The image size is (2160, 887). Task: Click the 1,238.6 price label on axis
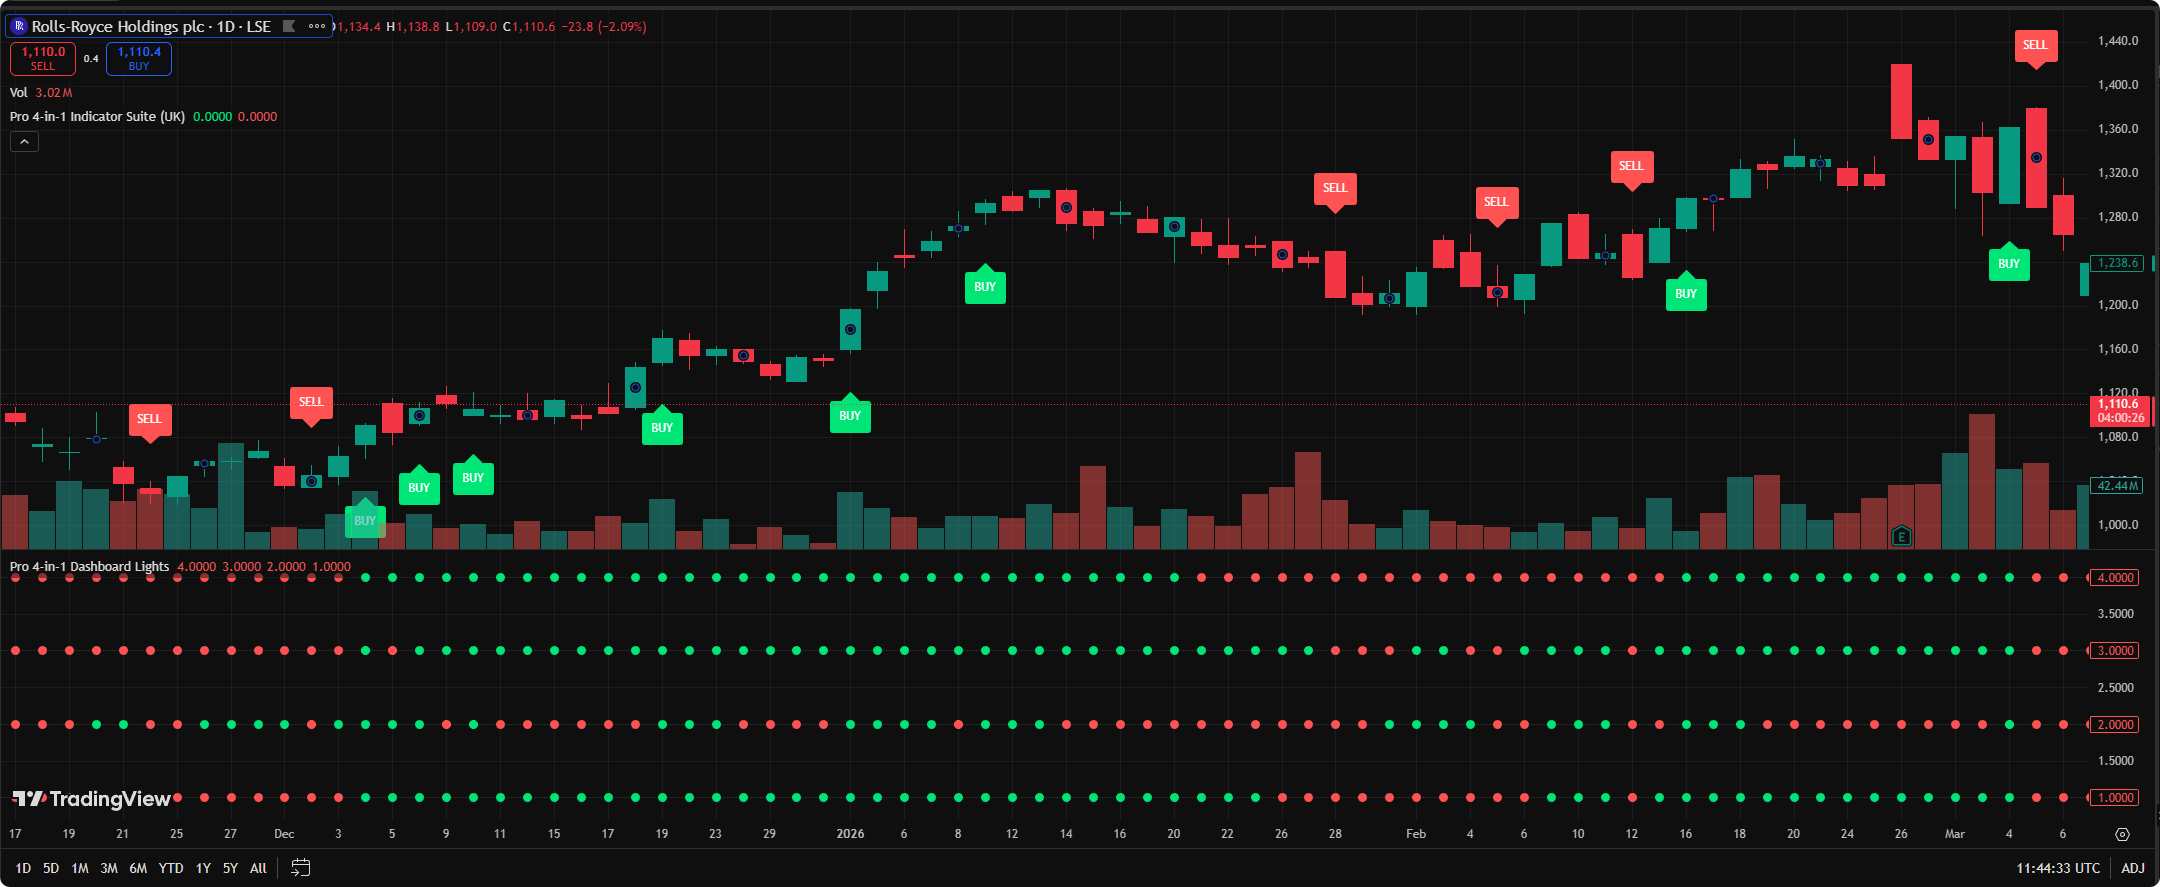(x=2117, y=263)
